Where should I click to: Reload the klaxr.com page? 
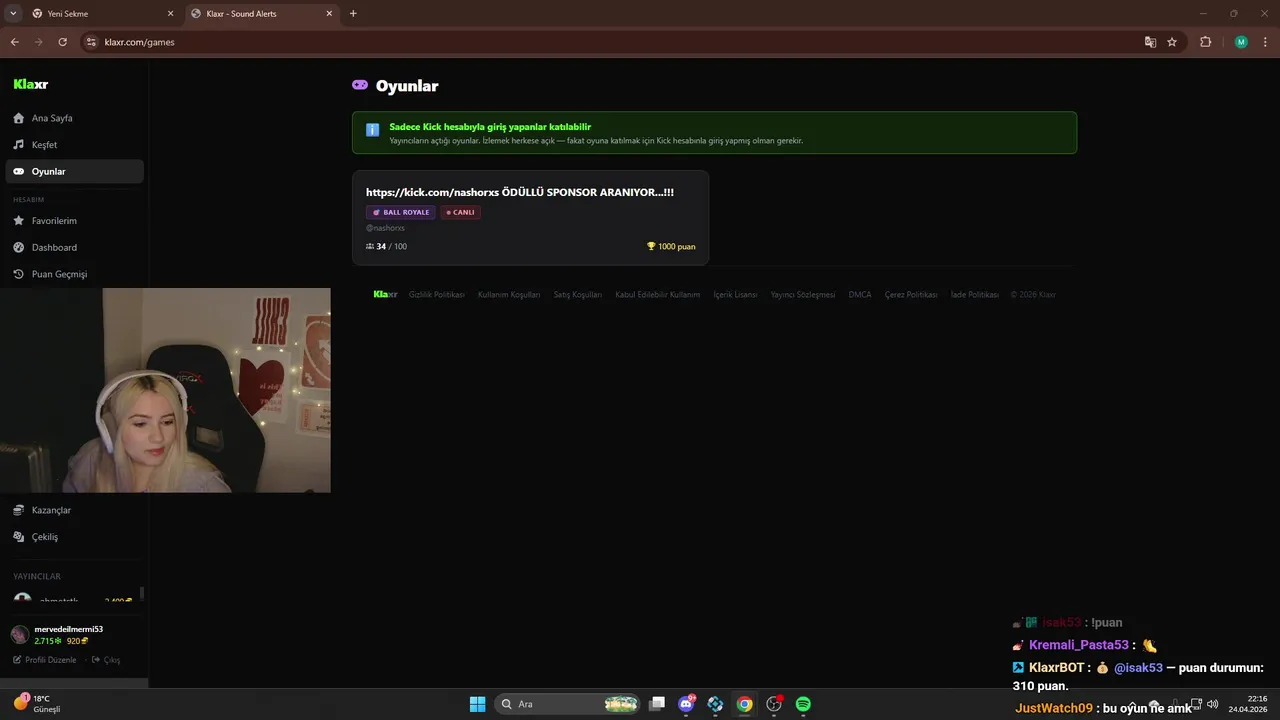(62, 42)
